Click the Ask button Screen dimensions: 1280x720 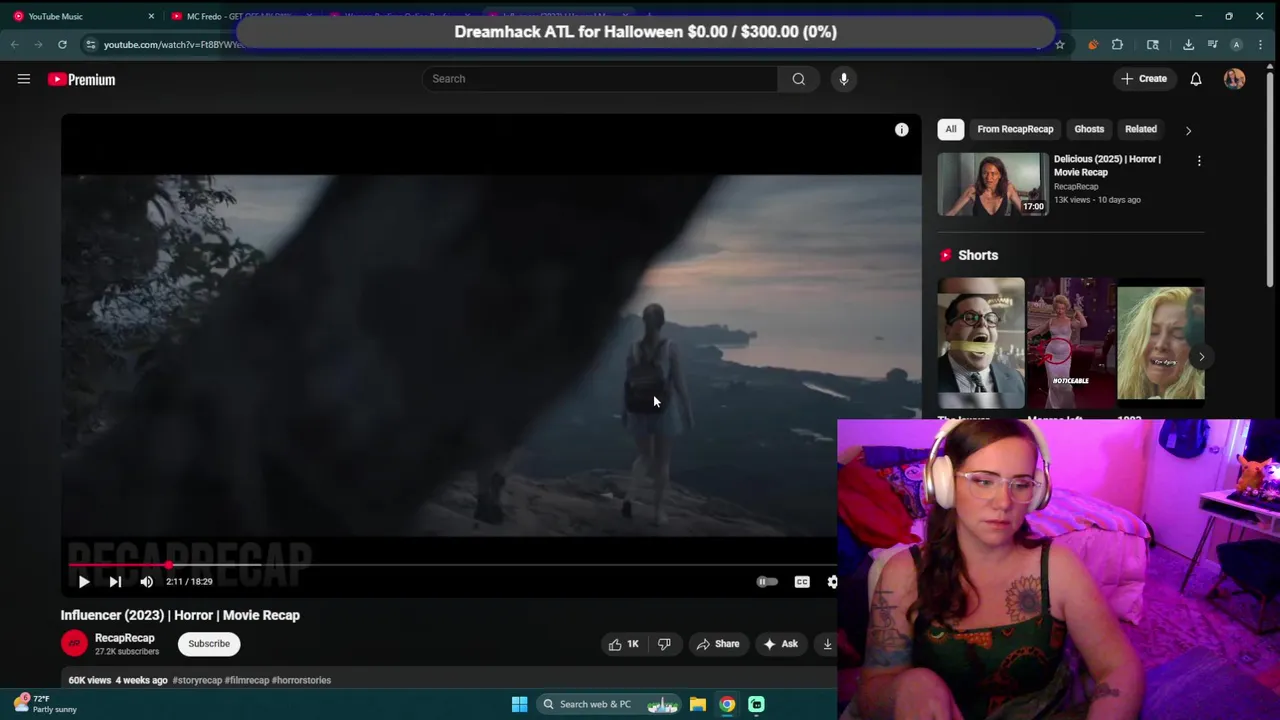[x=781, y=644]
